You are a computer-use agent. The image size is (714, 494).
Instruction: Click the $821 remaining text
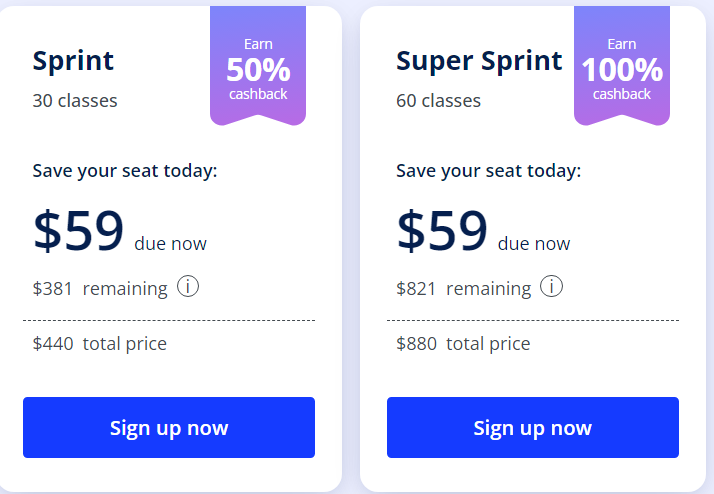tap(464, 289)
